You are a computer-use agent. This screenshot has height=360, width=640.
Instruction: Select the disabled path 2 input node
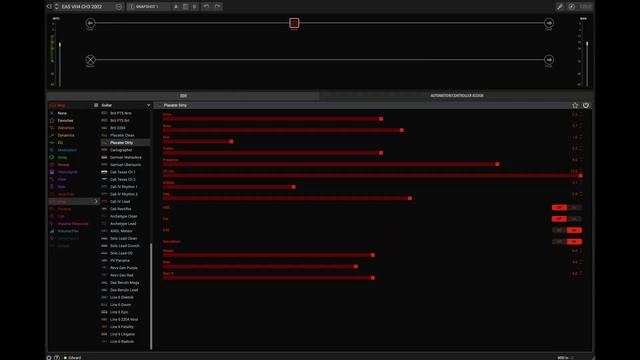[90, 60]
